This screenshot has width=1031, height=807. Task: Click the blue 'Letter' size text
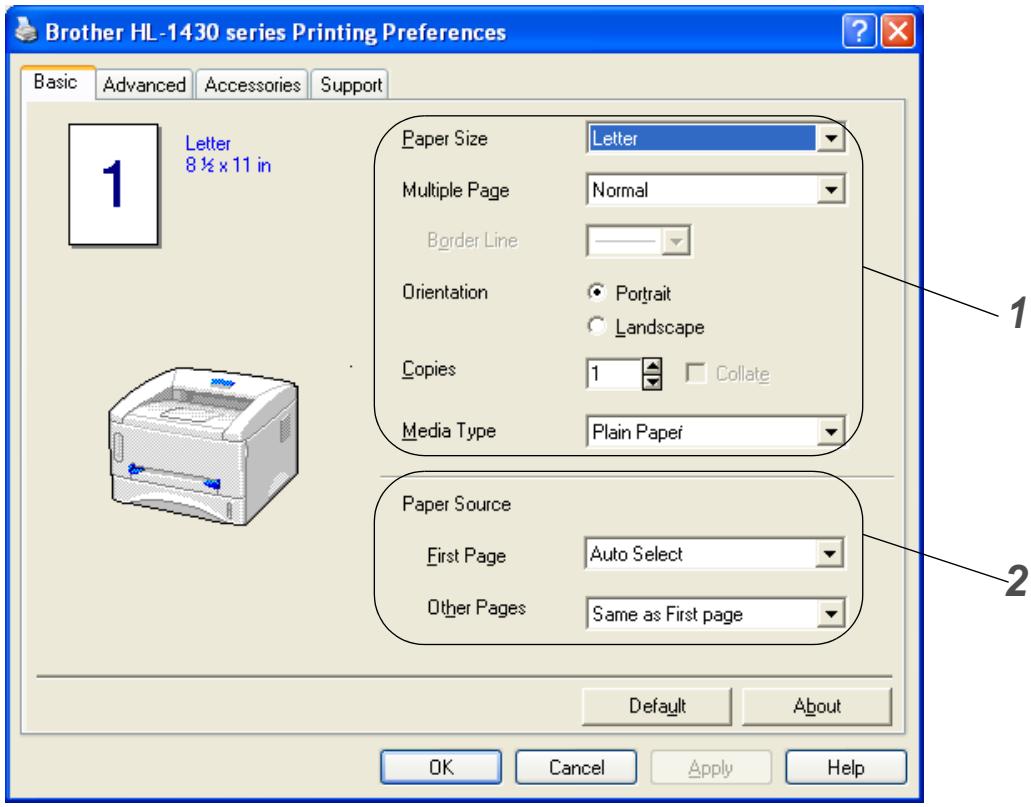pyautogui.click(x=208, y=143)
